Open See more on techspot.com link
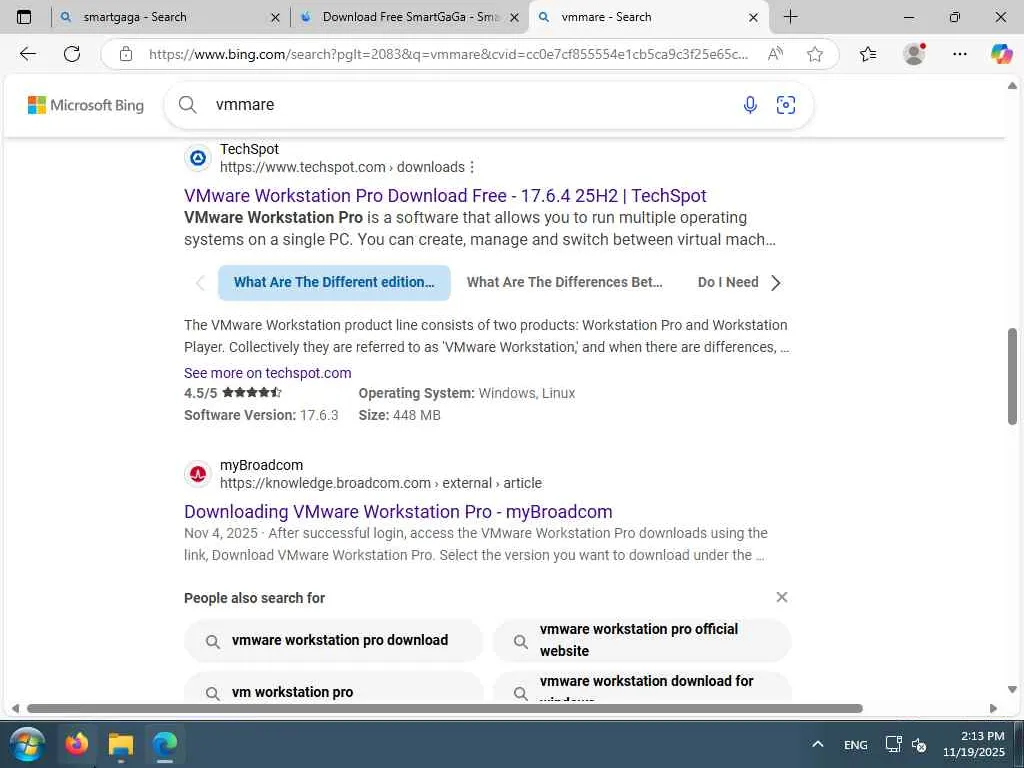 [x=268, y=373]
